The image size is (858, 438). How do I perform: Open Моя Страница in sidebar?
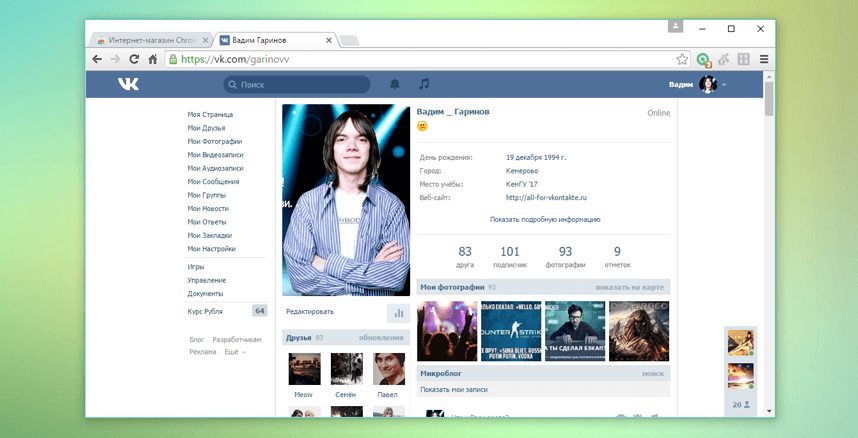tap(210, 114)
